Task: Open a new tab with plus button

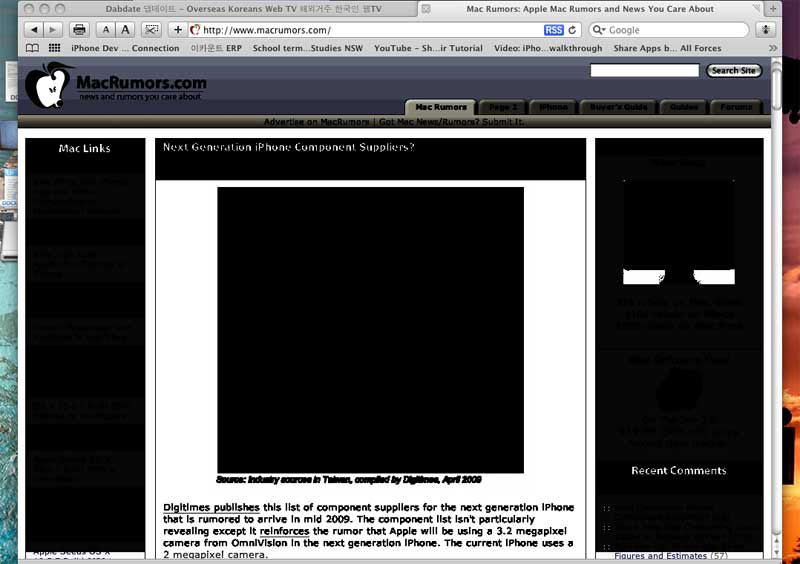Action: point(773,9)
